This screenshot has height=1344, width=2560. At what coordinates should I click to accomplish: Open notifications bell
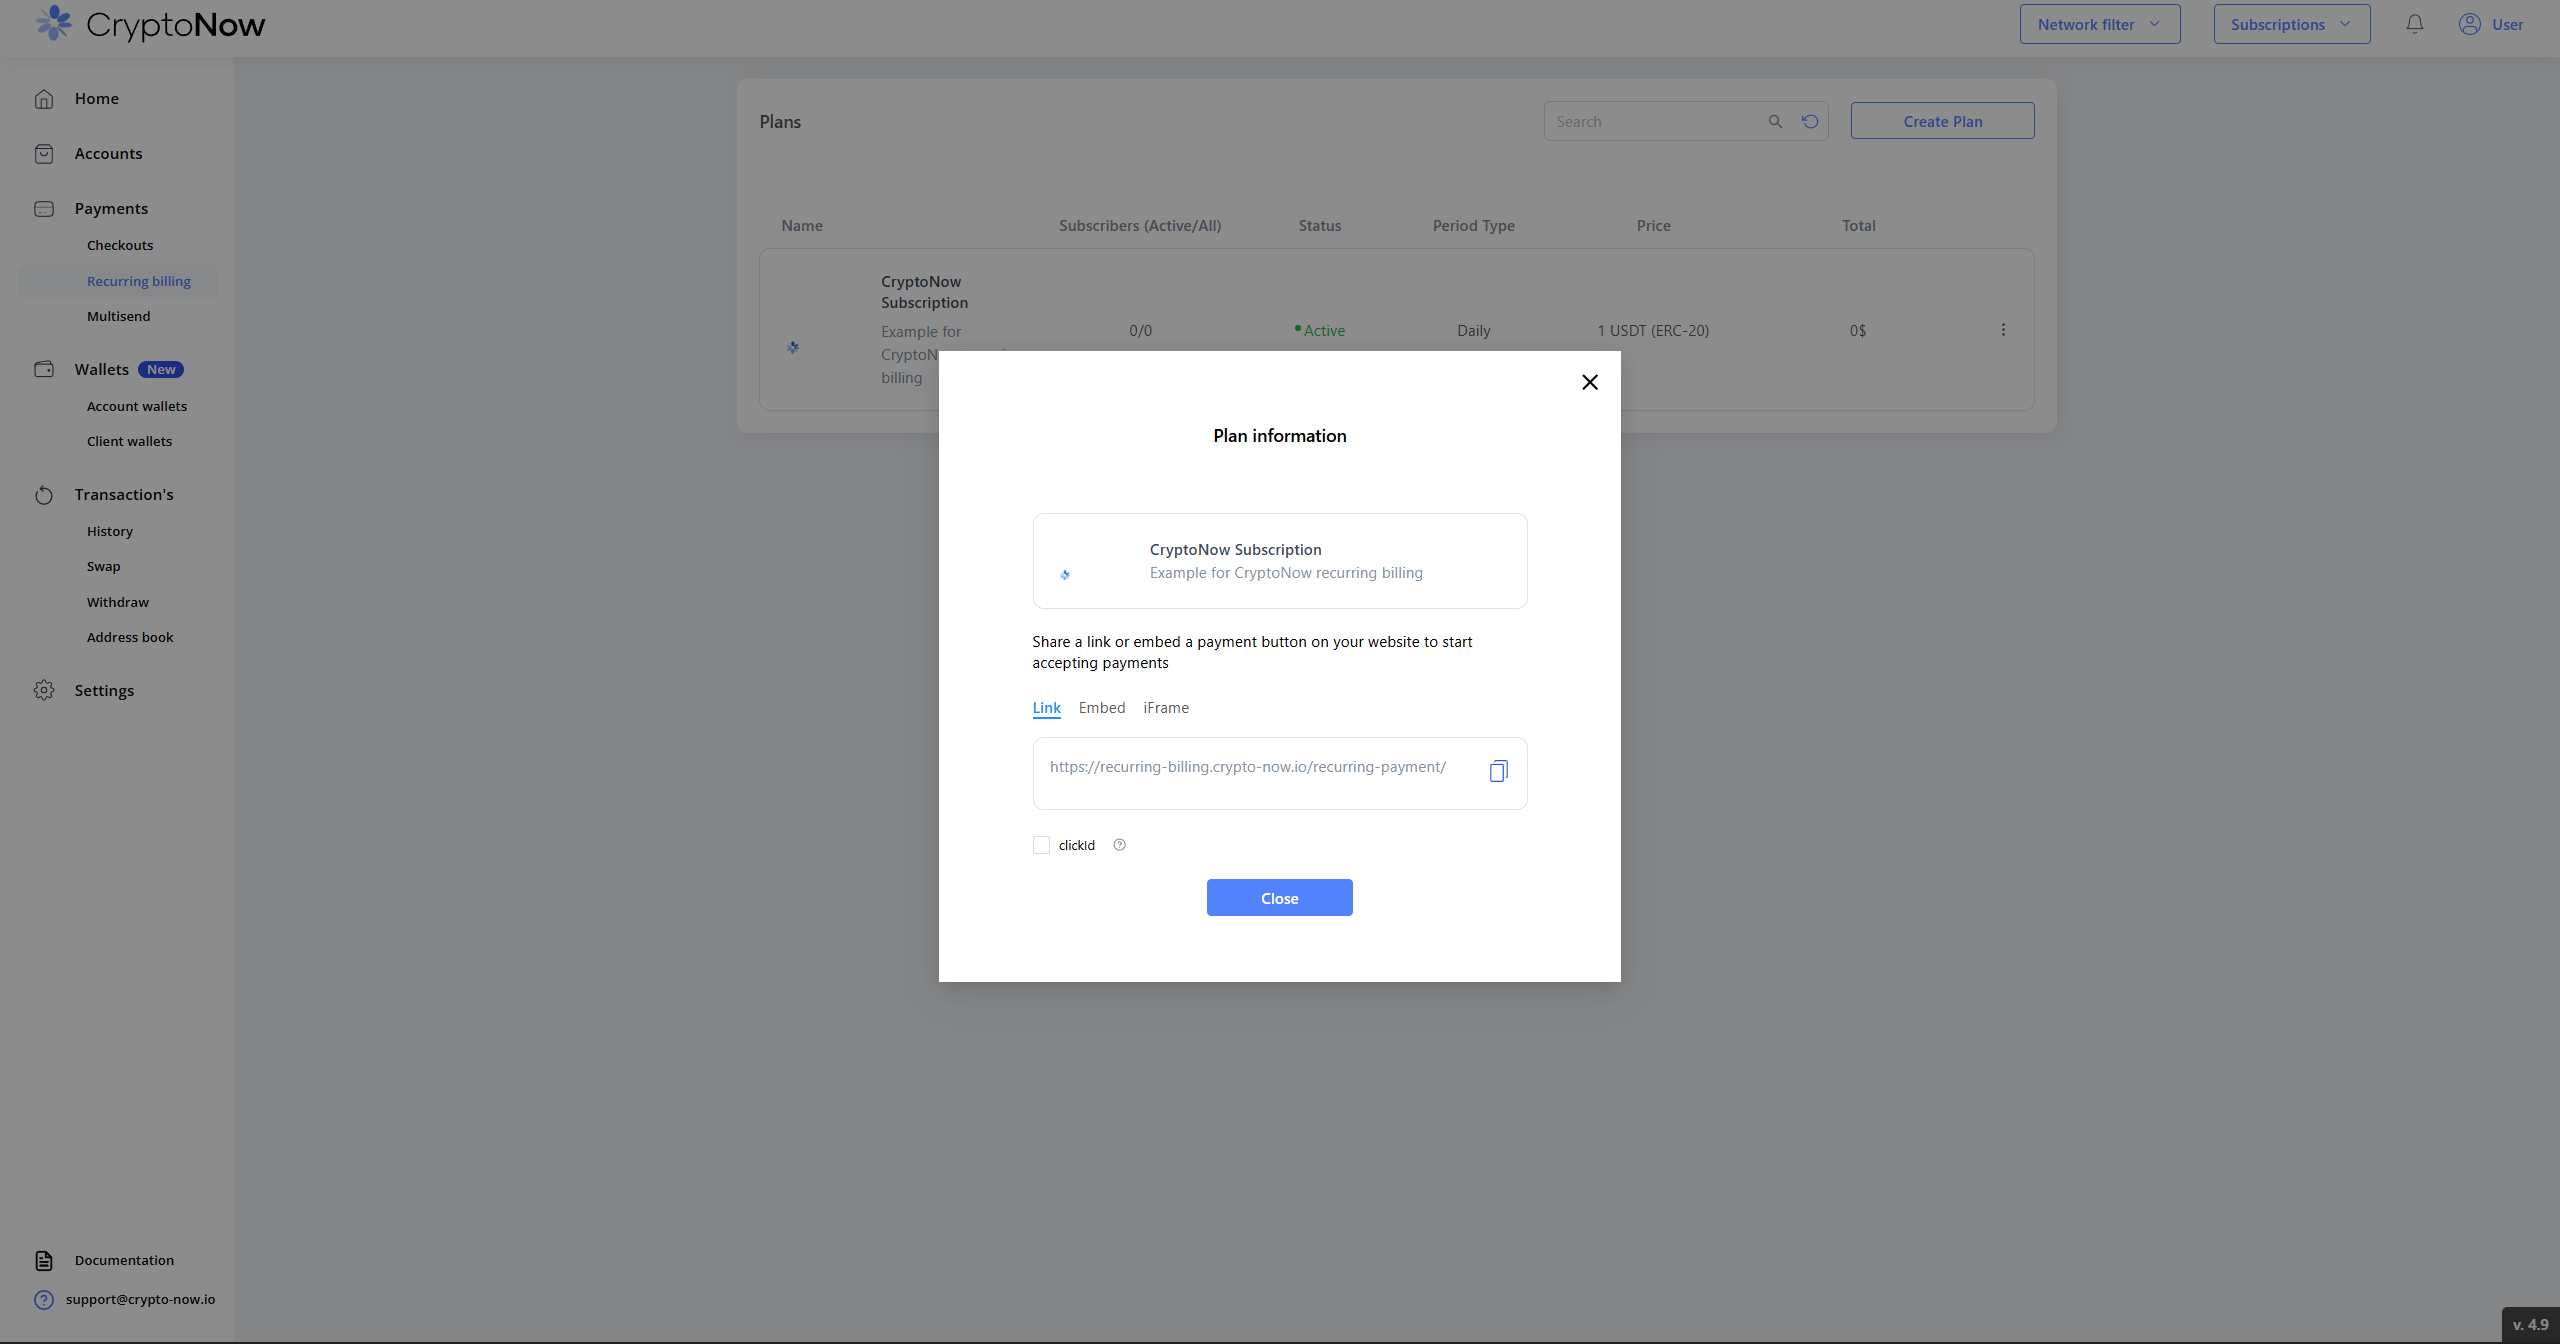(x=2415, y=24)
